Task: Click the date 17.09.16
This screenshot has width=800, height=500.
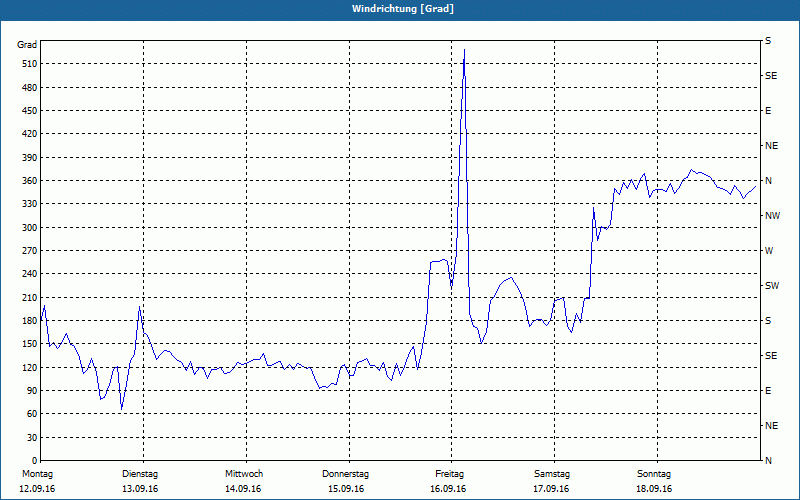Action: 551,489
